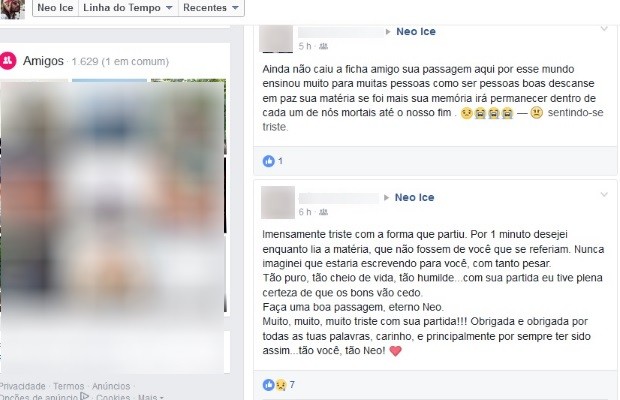Open the Privacidade footer link
The width and height of the screenshot is (620, 400).
point(23,386)
